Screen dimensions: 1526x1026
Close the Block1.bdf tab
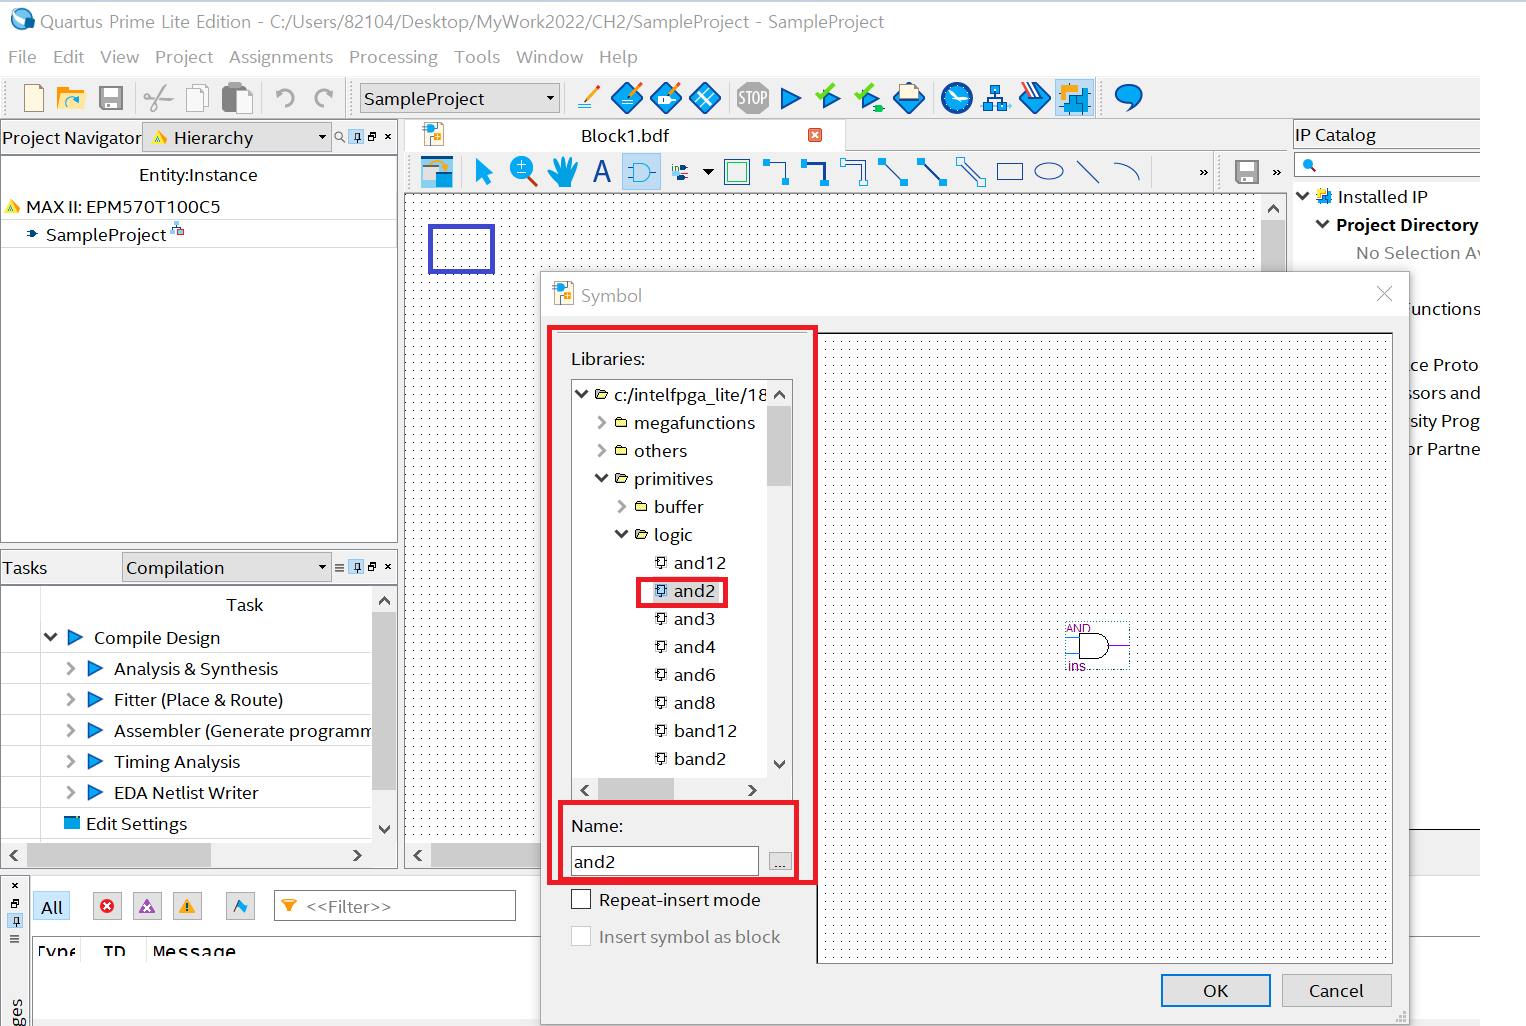click(x=815, y=135)
